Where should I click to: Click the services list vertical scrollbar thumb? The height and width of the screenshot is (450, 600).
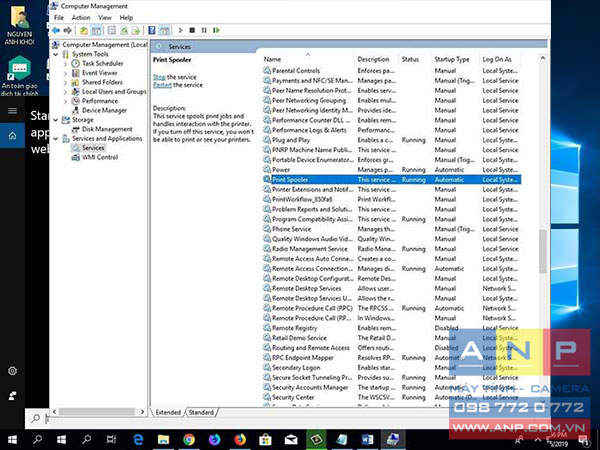pyautogui.click(x=543, y=251)
